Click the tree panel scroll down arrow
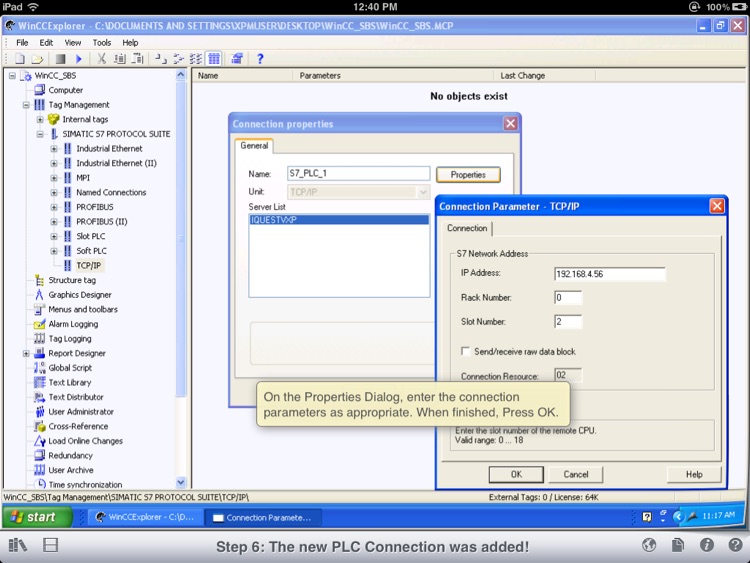 point(181,483)
